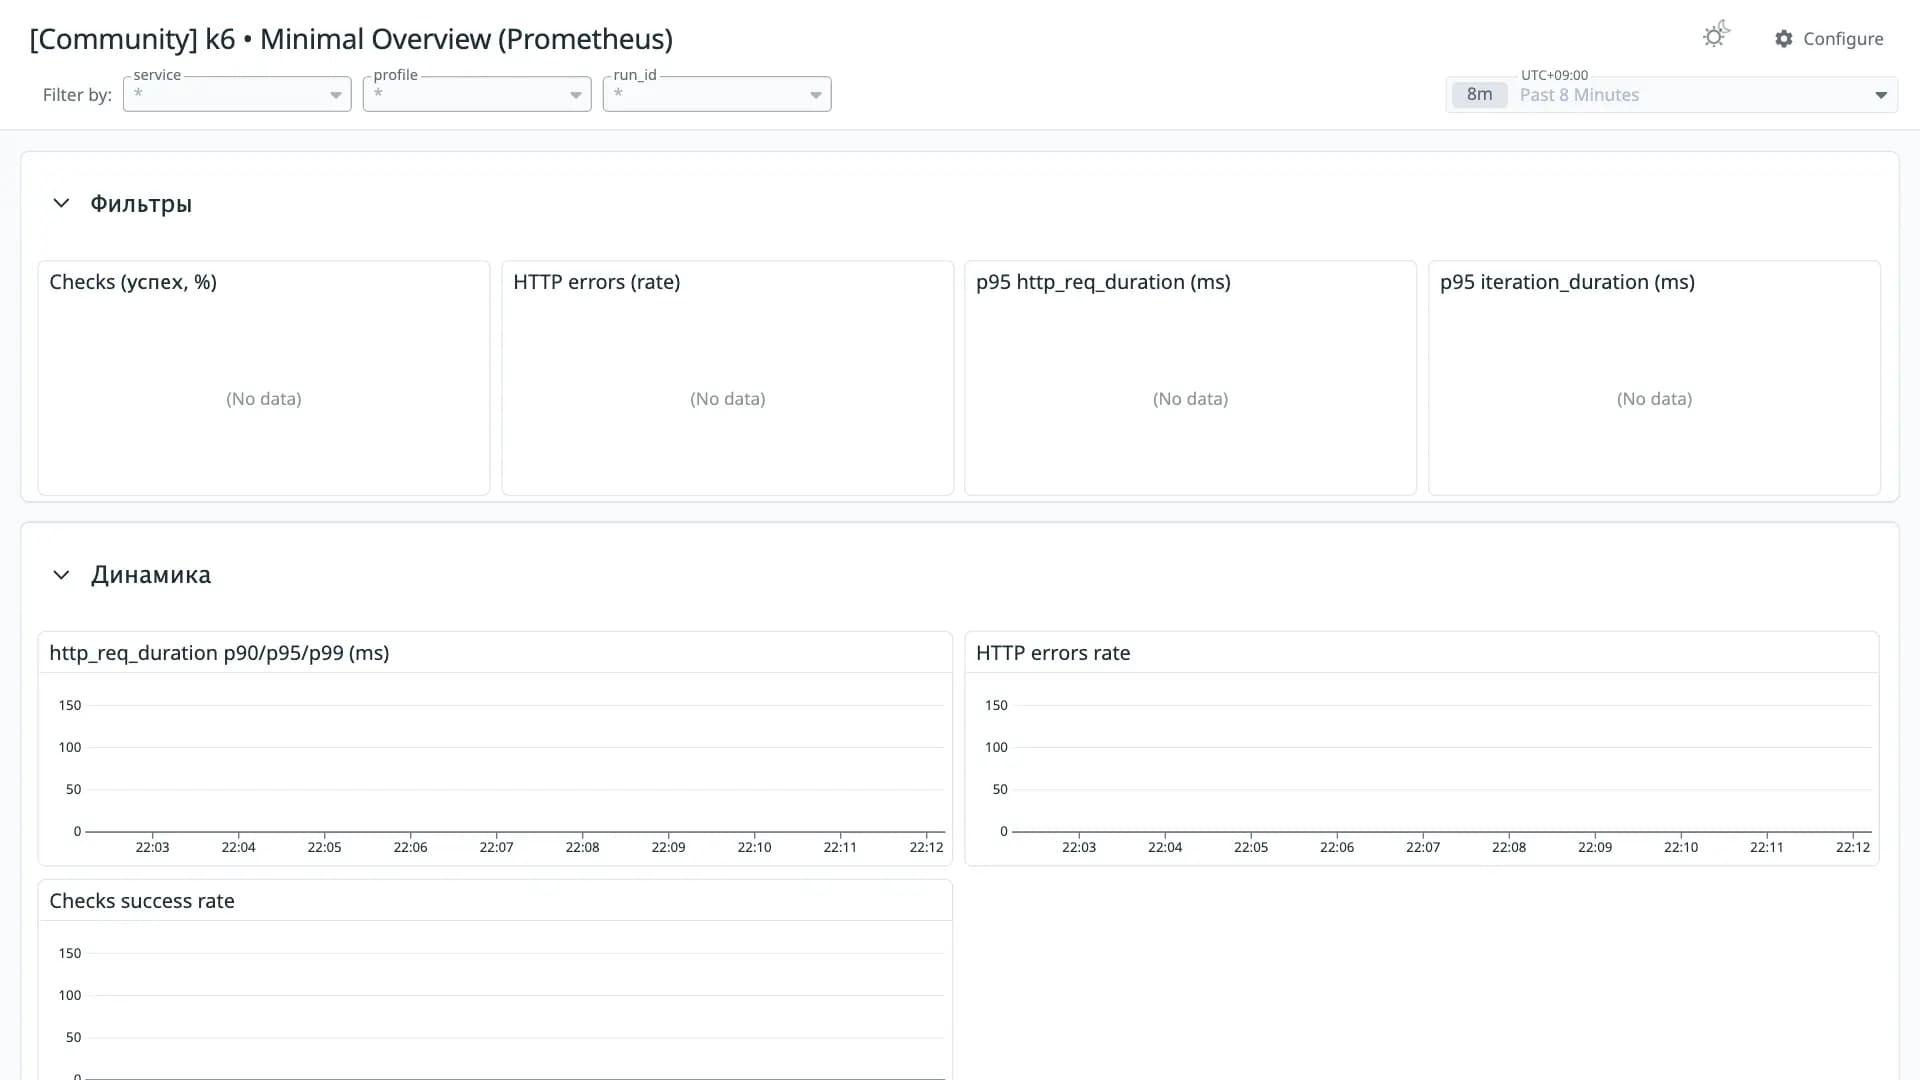Click the http_req_duration p90/p95/p99 (ms) graph title
The height and width of the screenshot is (1080, 1920).
tap(219, 653)
